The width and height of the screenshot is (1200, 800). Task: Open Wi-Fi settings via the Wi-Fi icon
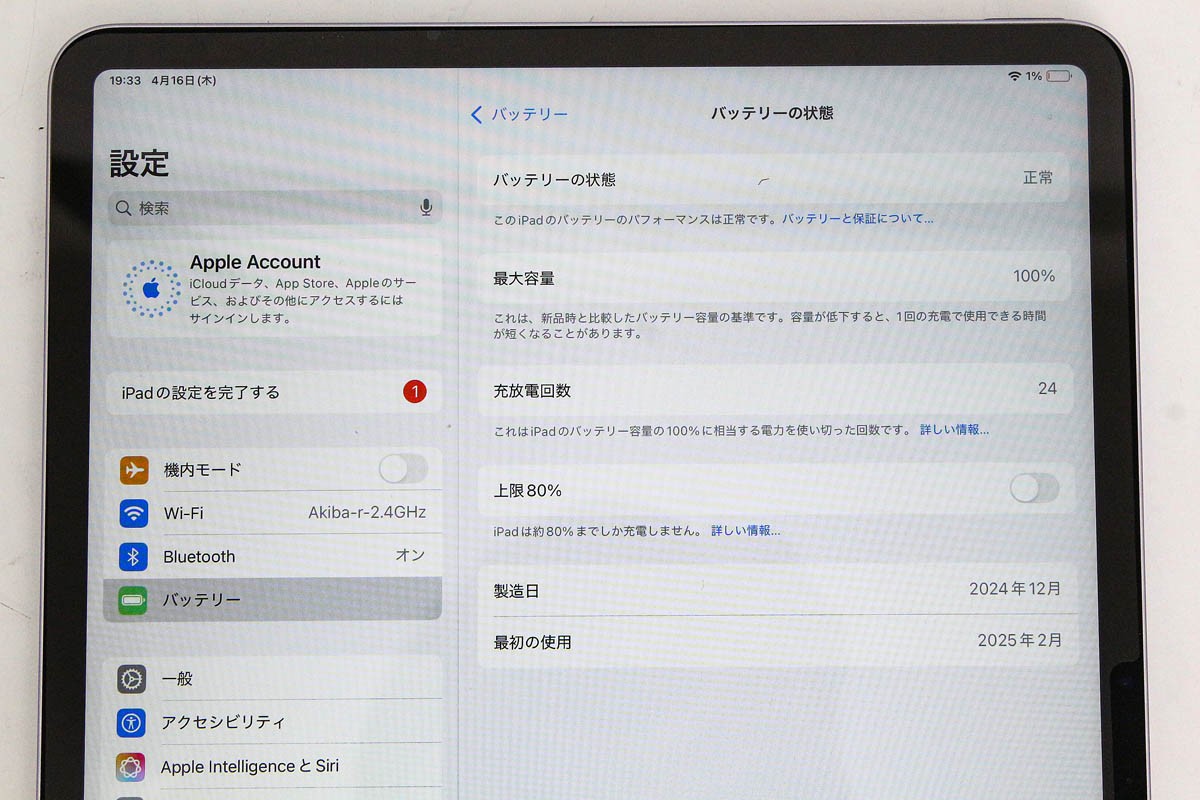click(135, 513)
